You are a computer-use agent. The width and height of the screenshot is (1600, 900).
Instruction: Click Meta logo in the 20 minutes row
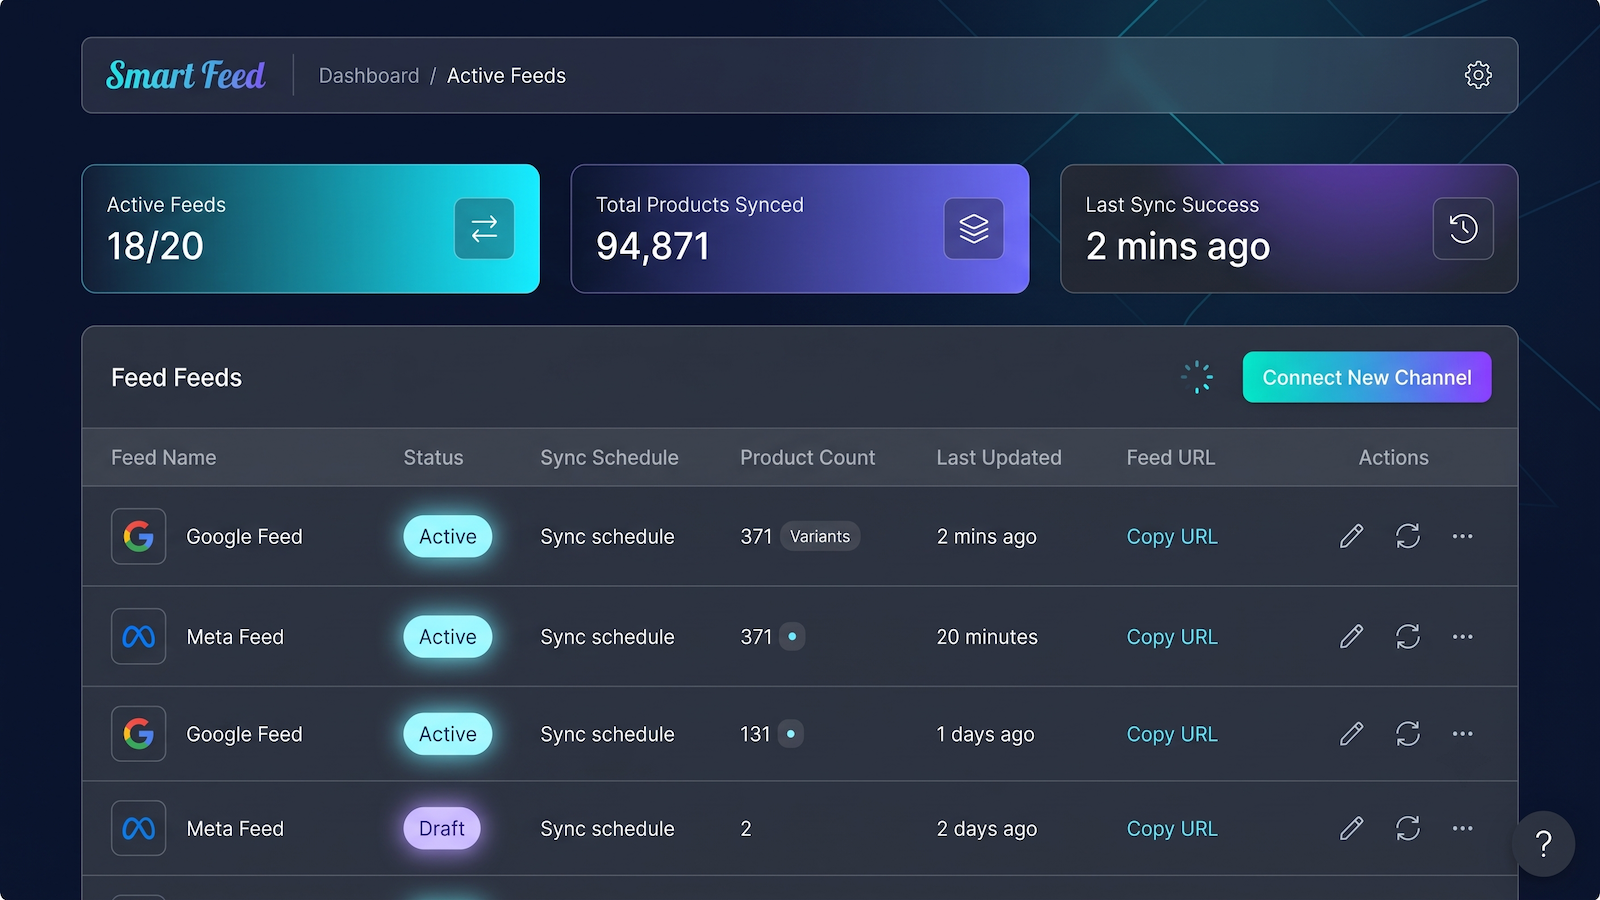tap(139, 637)
